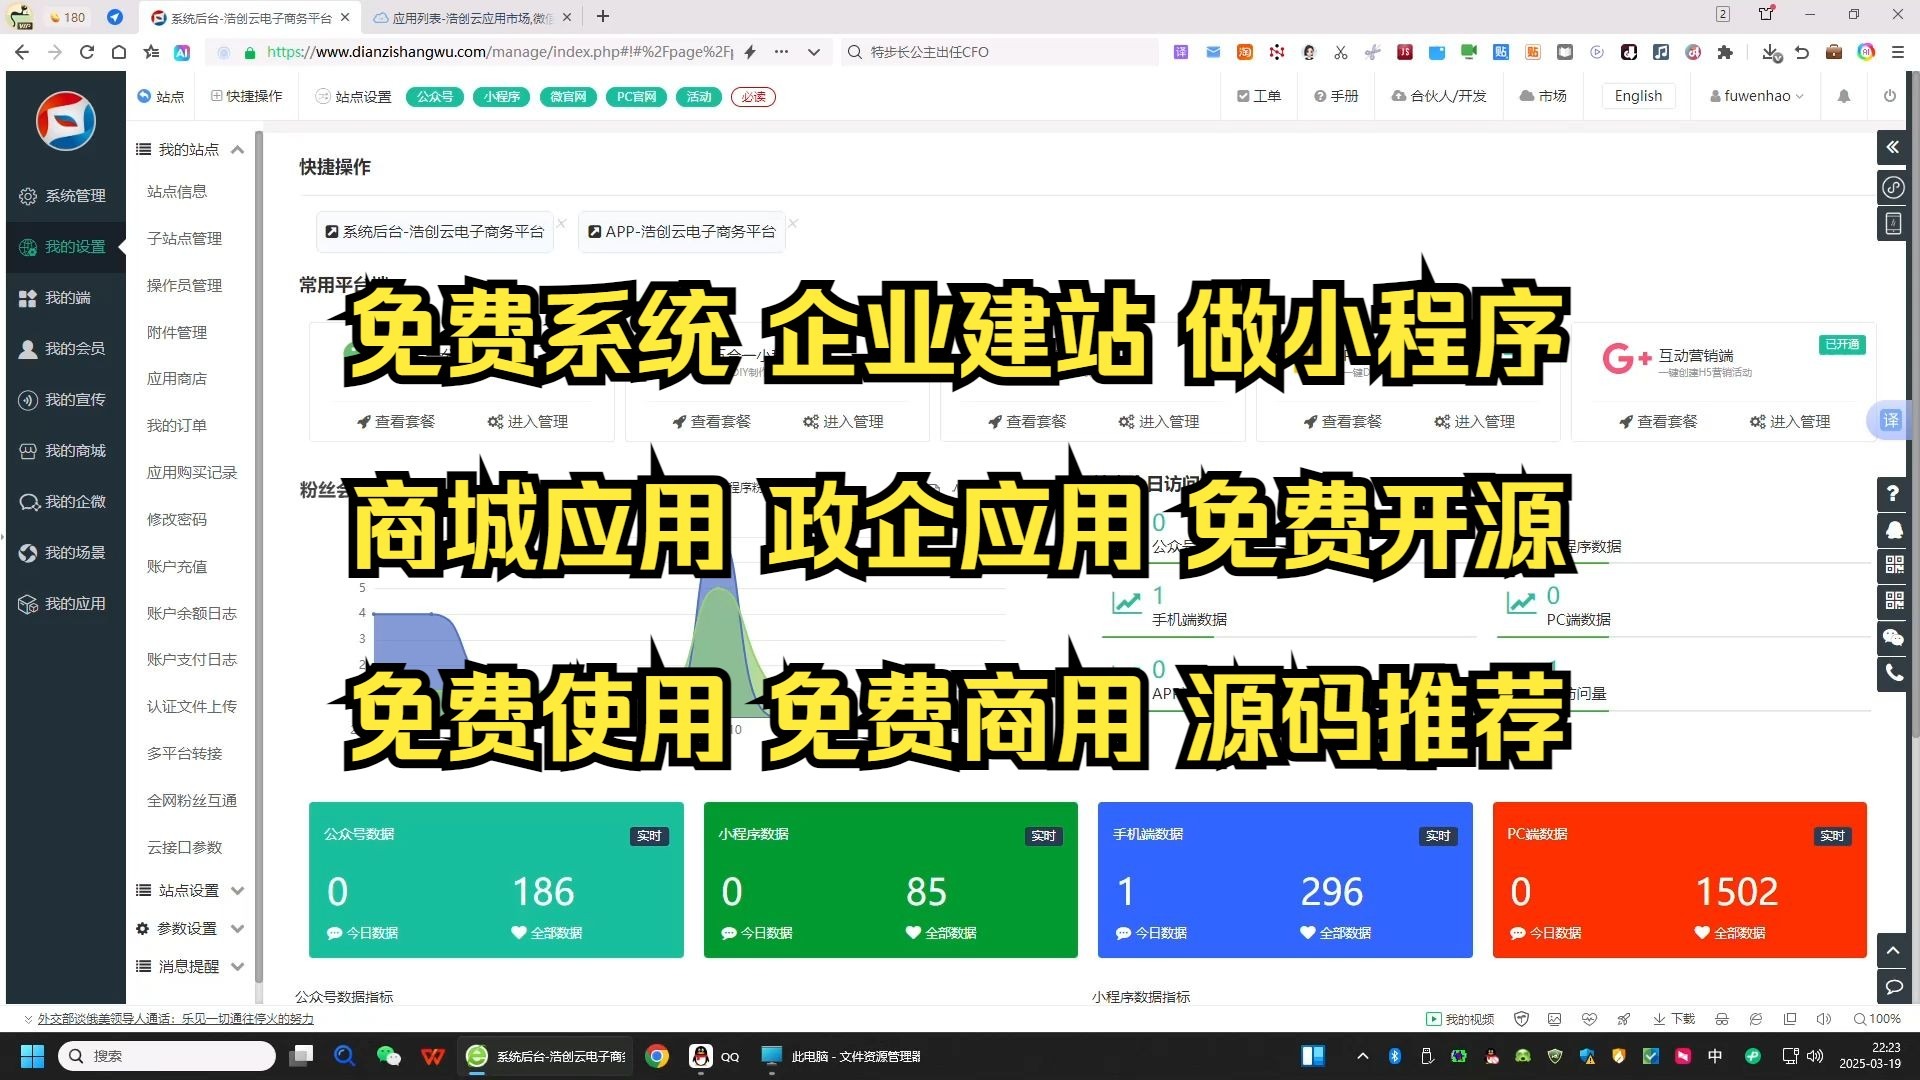The image size is (1920, 1080).
Task: Select the 公众号 tag in top nav
Action: coord(435,97)
